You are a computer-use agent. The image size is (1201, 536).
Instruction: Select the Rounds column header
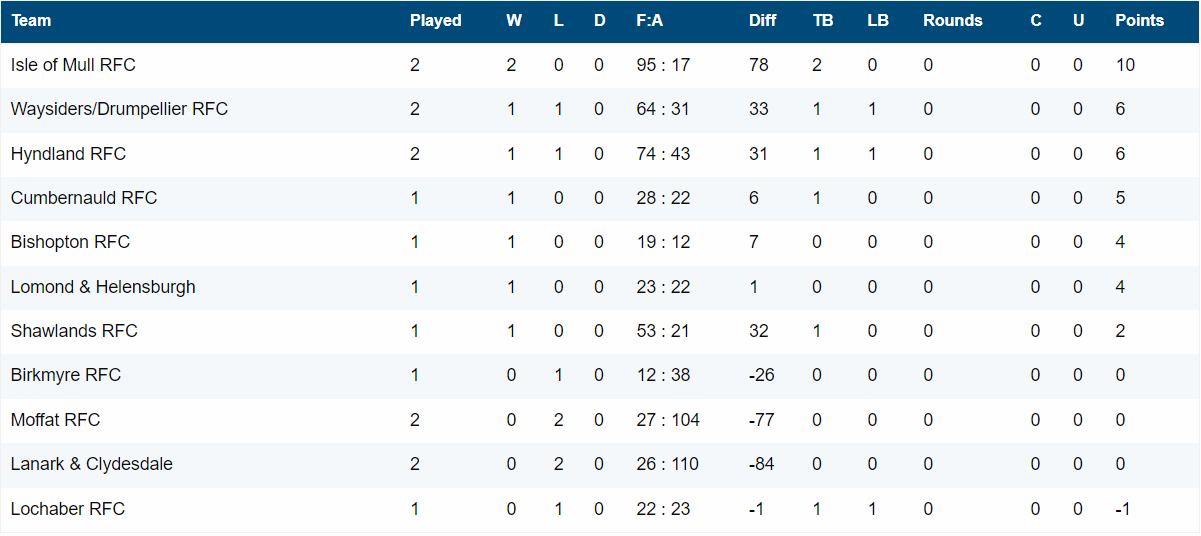(x=953, y=20)
